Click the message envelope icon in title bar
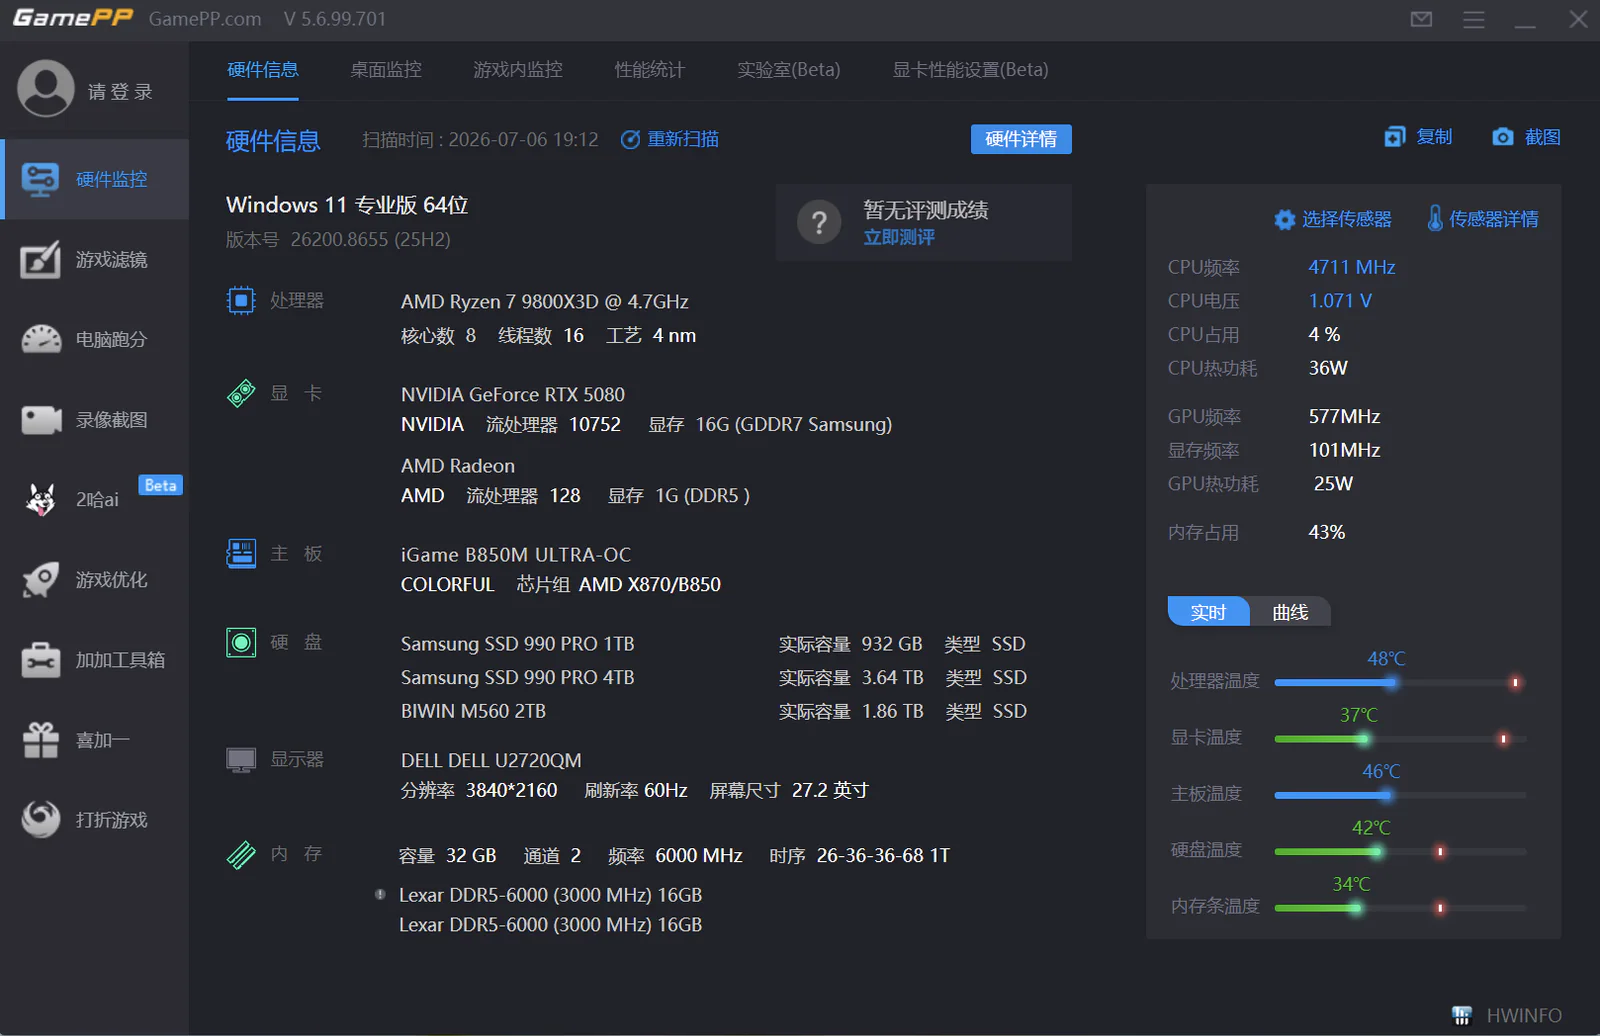 click(x=1421, y=19)
